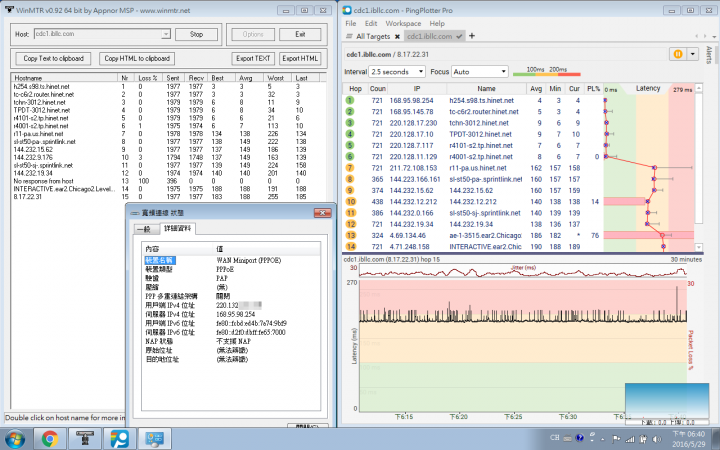720x450 pixels.
Task: Click the Exit button in WinMTR
Action: (x=300, y=34)
